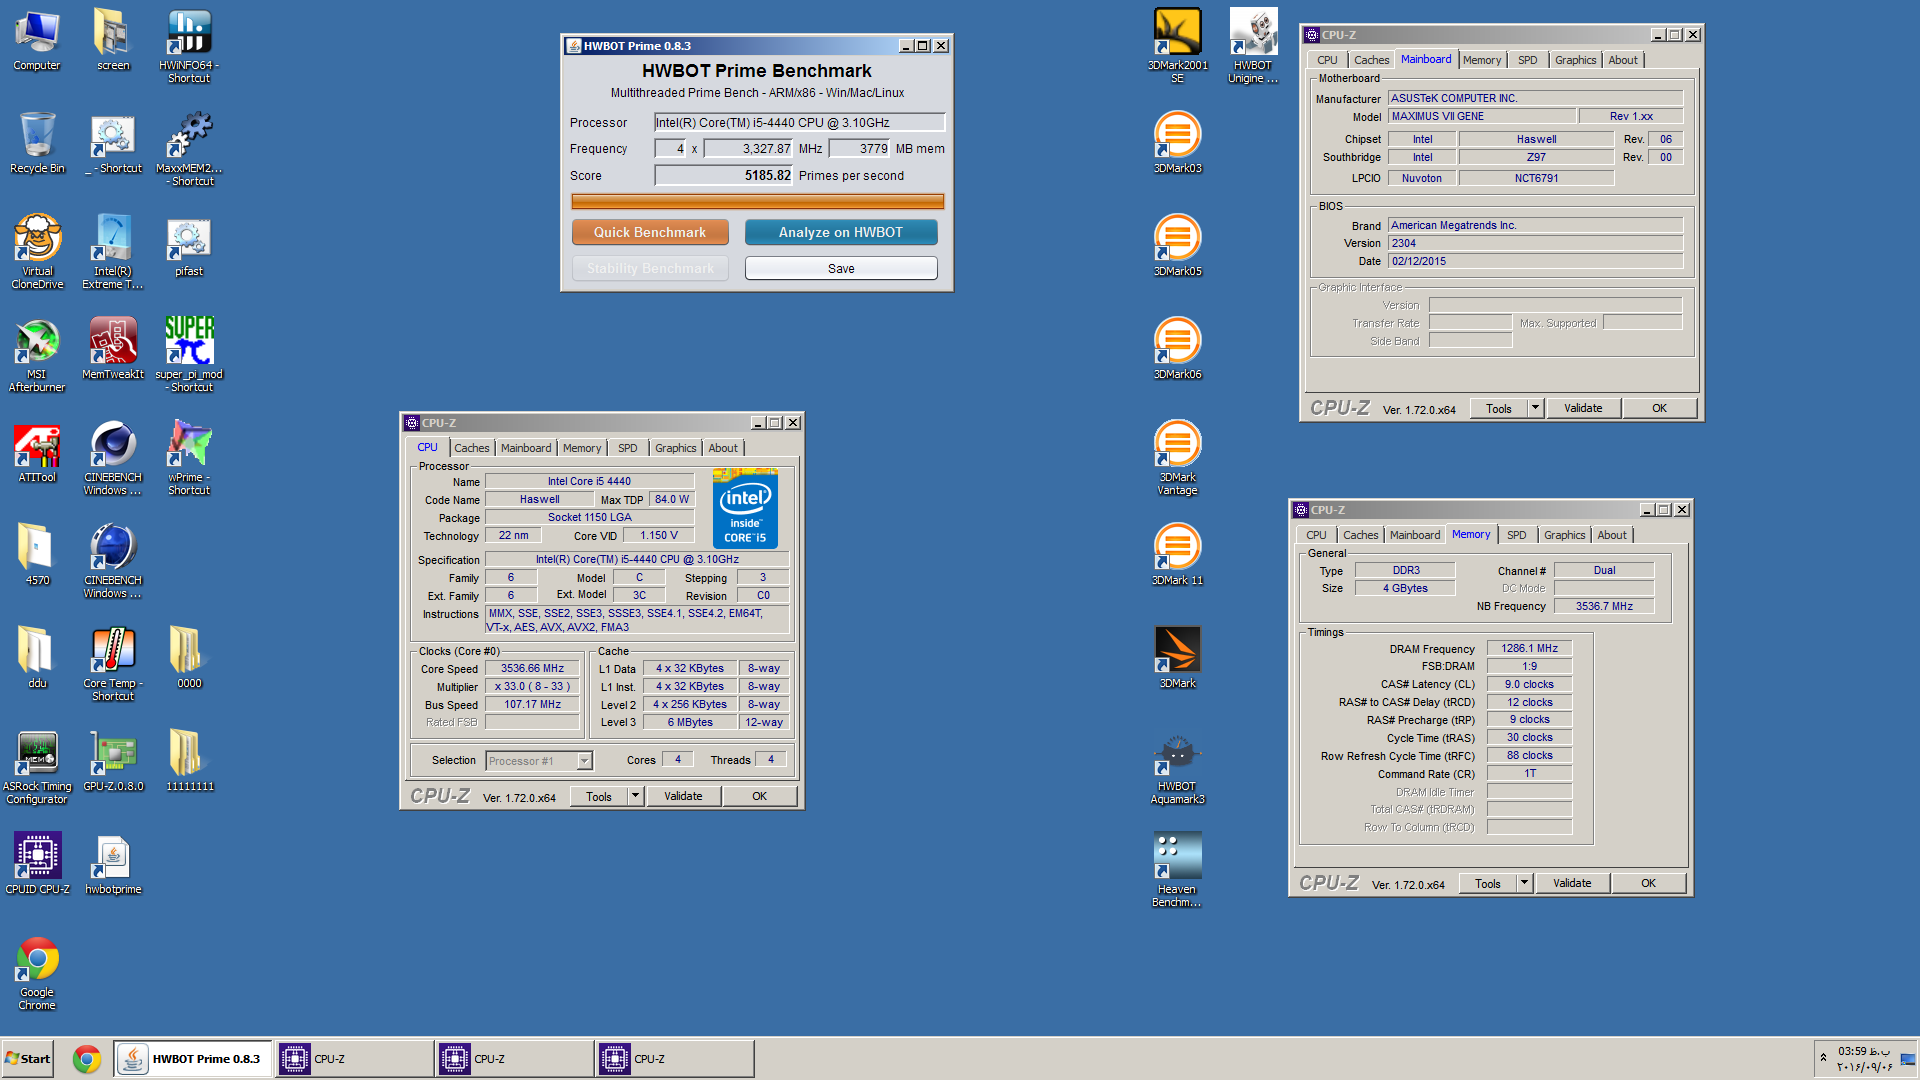The width and height of the screenshot is (1920, 1080).
Task: Switch to CPU tab in Memory window
Action: (1316, 535)
